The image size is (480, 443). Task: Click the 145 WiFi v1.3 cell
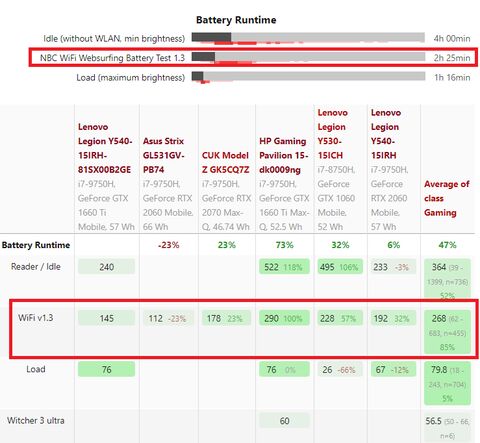[106, 318]
